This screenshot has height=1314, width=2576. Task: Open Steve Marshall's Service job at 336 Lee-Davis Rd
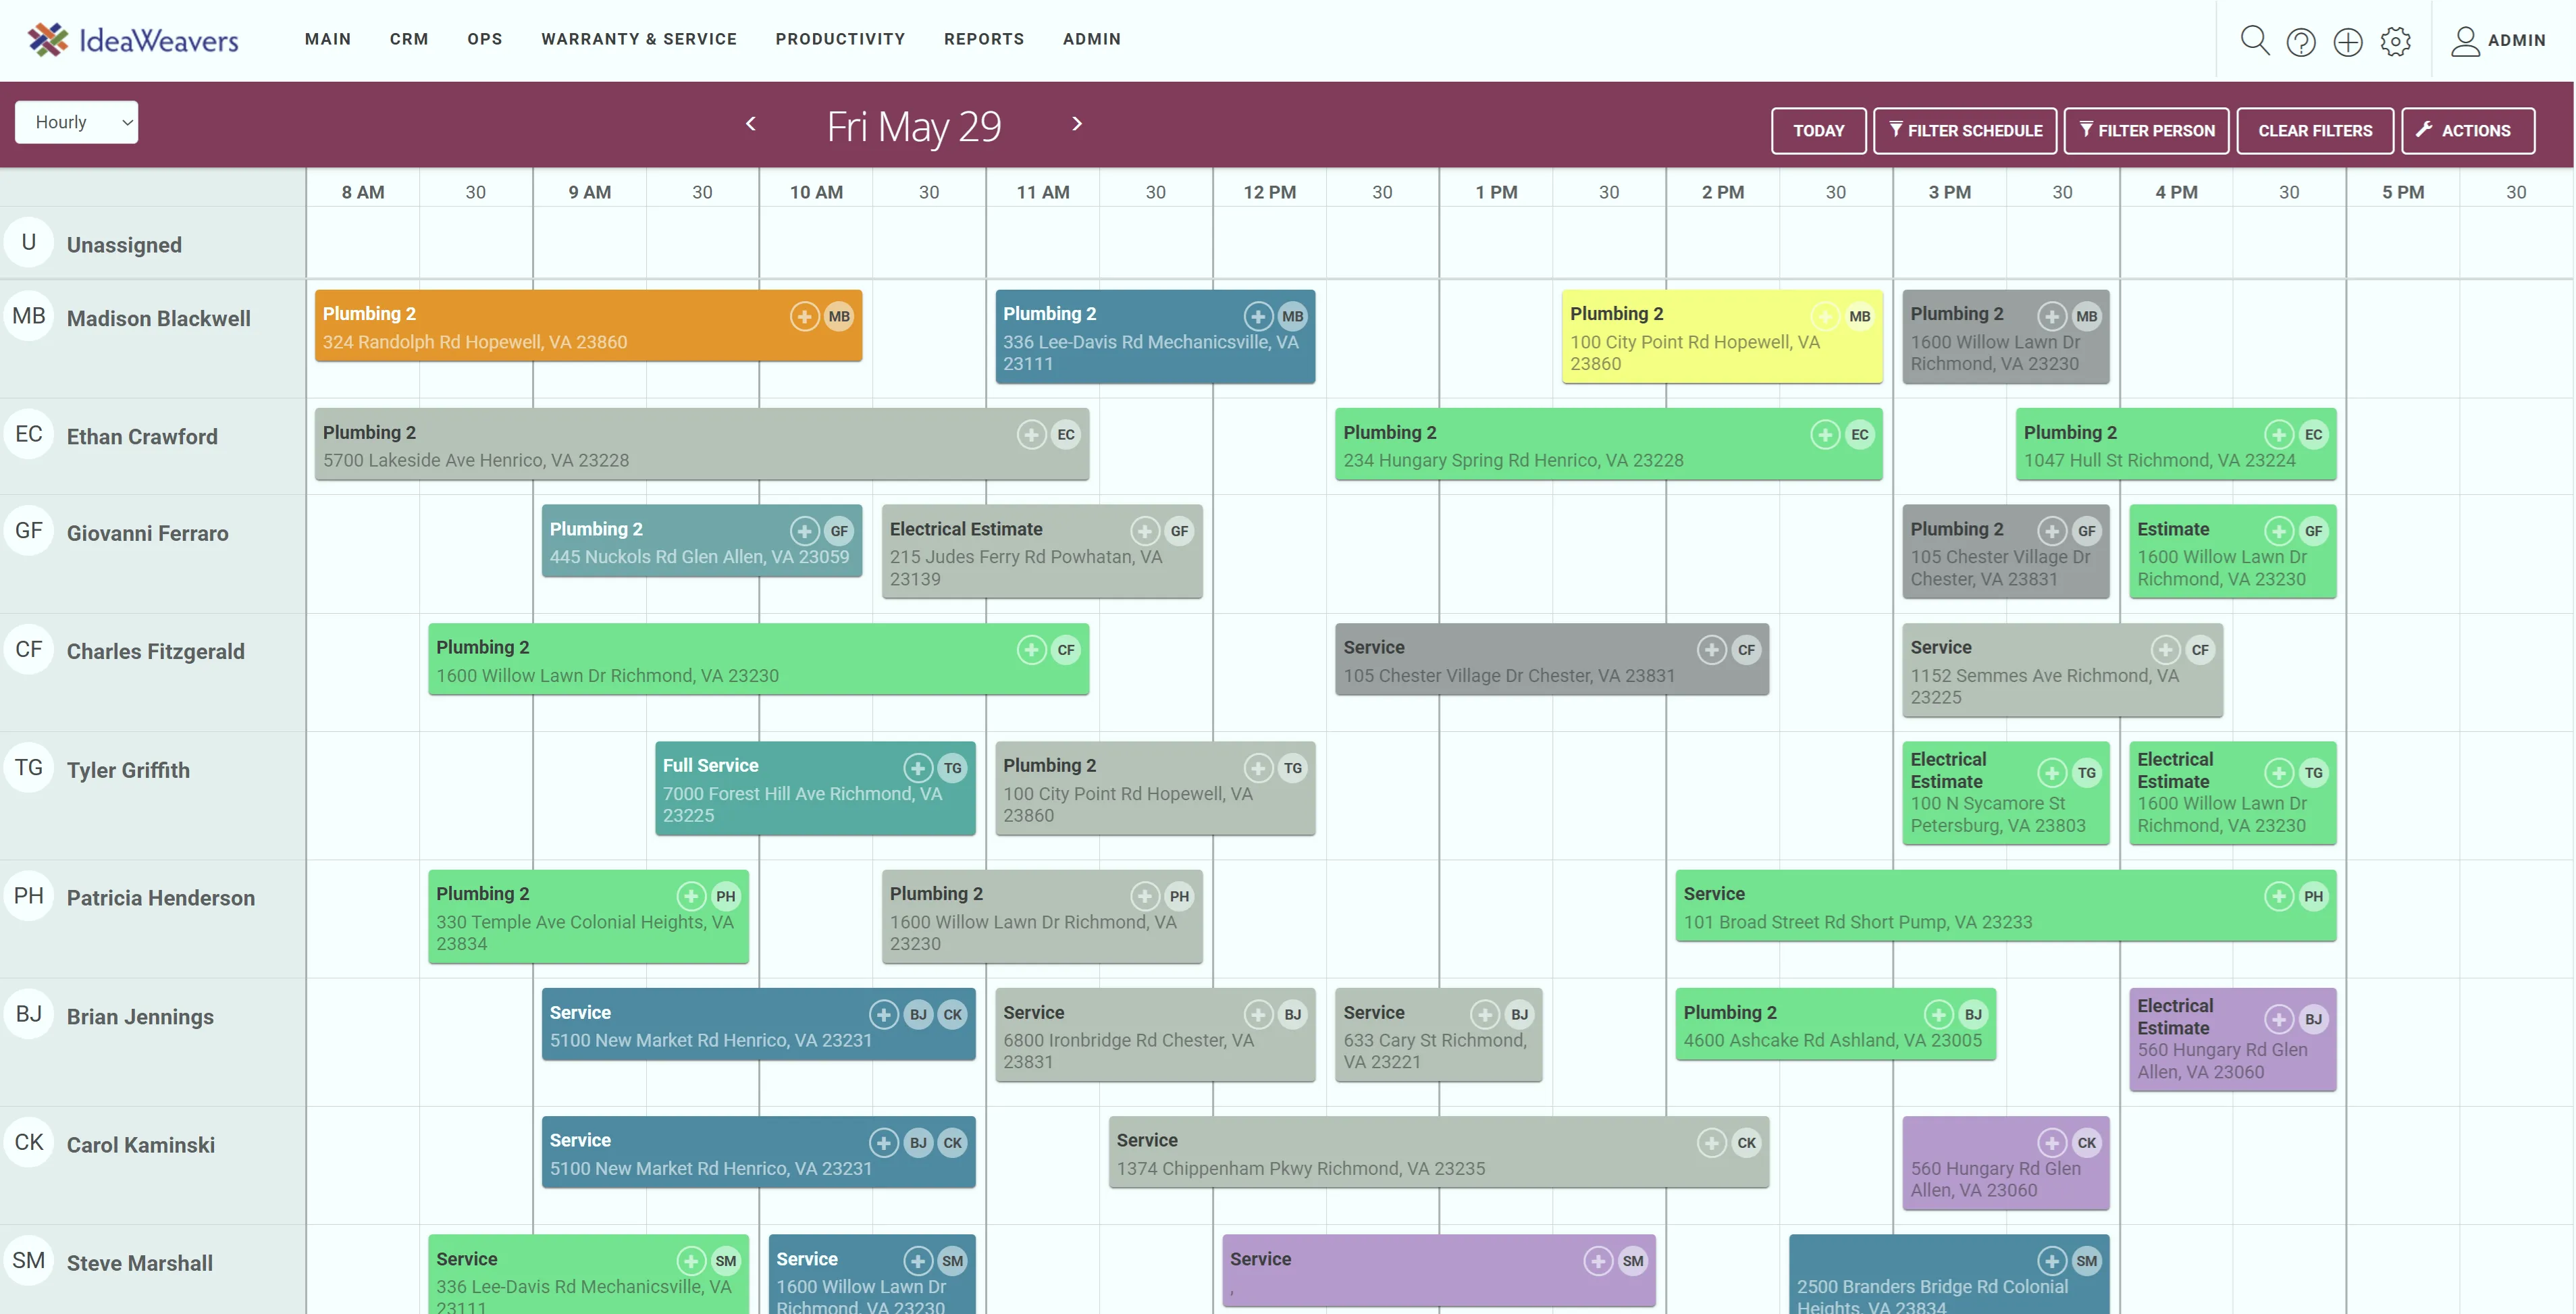588,1274
